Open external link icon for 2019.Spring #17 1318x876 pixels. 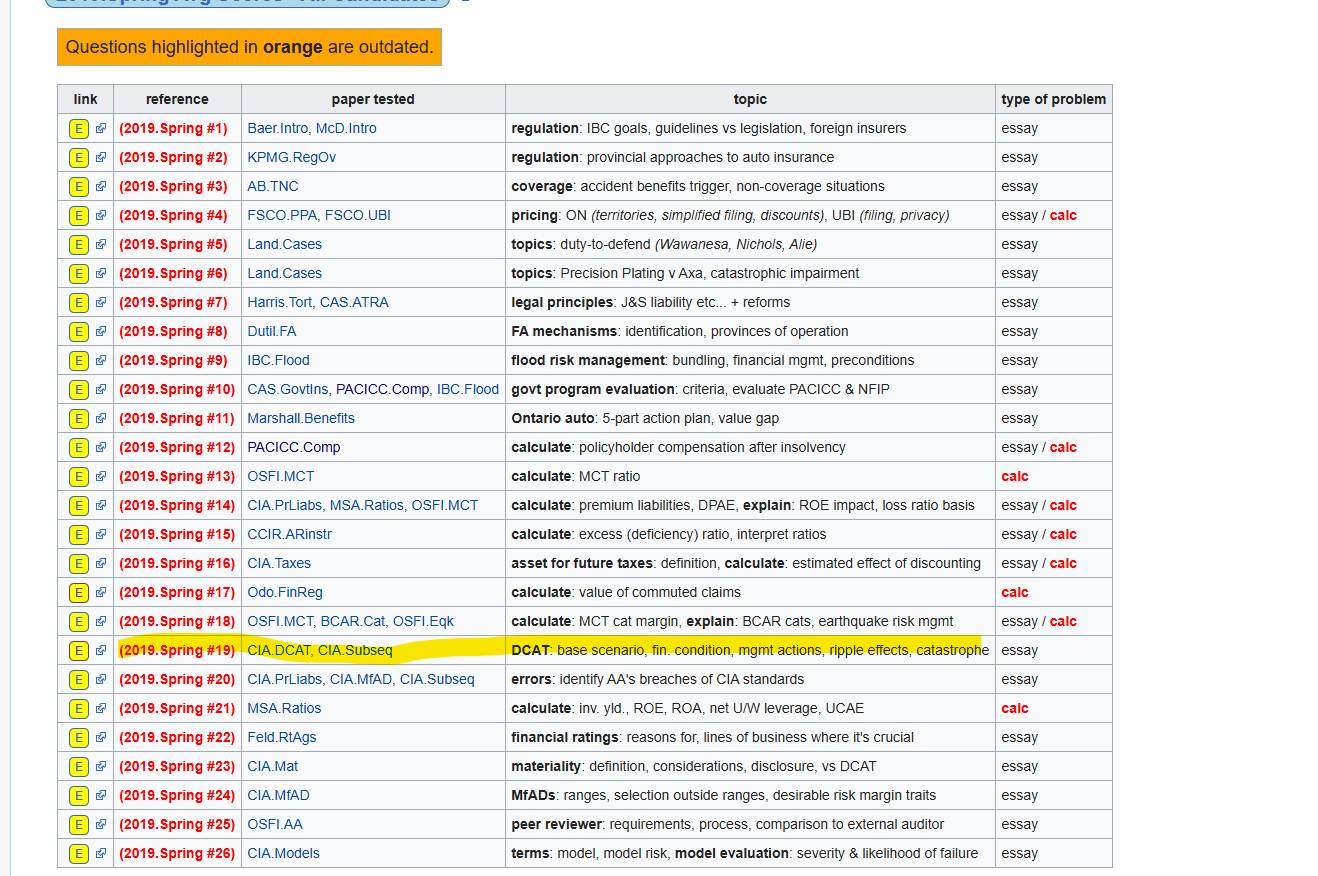point(101,592)
